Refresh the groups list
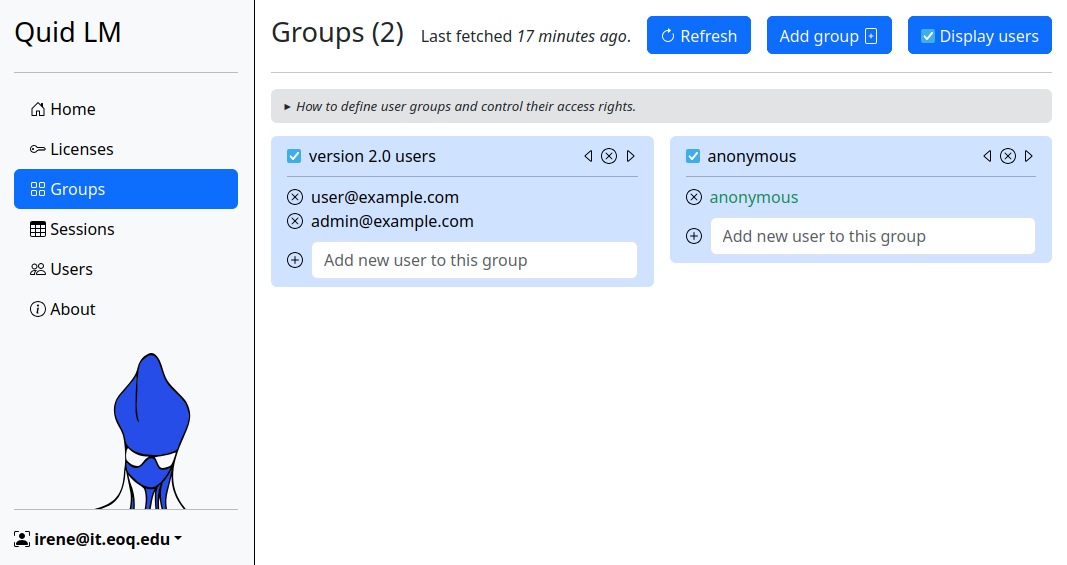The image size is (1067, 565). pyautogui.click(x=699, y=36)
